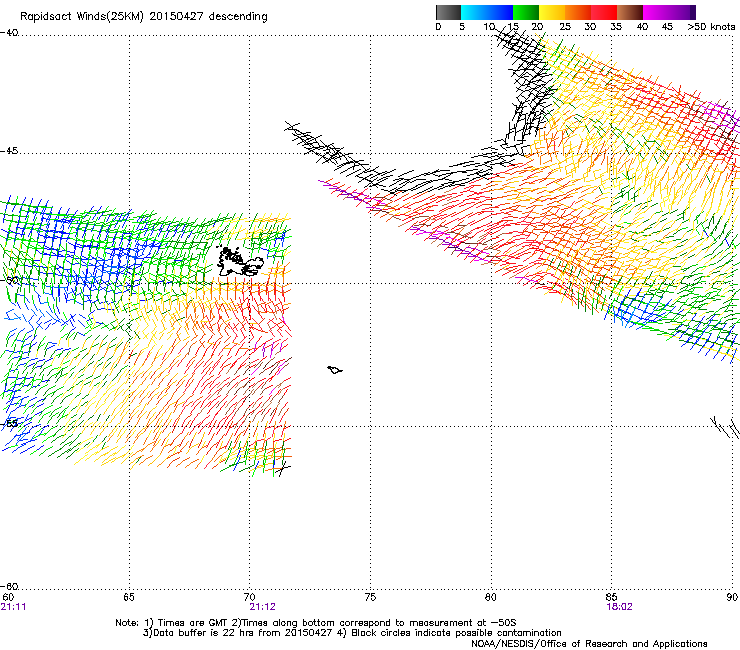Viewport: 740px width, 650px height.
Task: Click the '>50 knots' legend label
Action: point(711,27)
